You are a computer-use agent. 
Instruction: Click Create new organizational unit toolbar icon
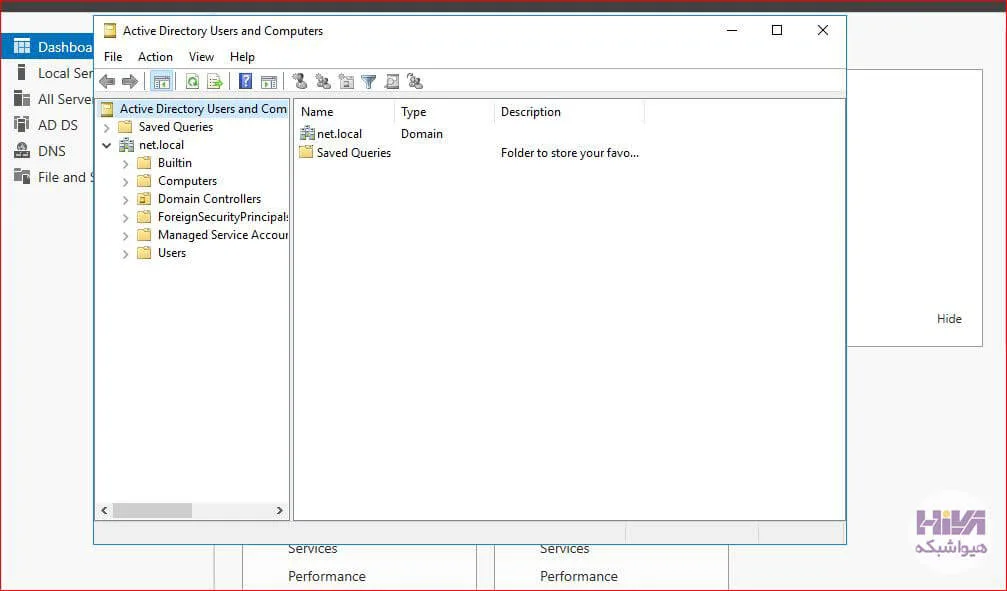tap(346, 81)
